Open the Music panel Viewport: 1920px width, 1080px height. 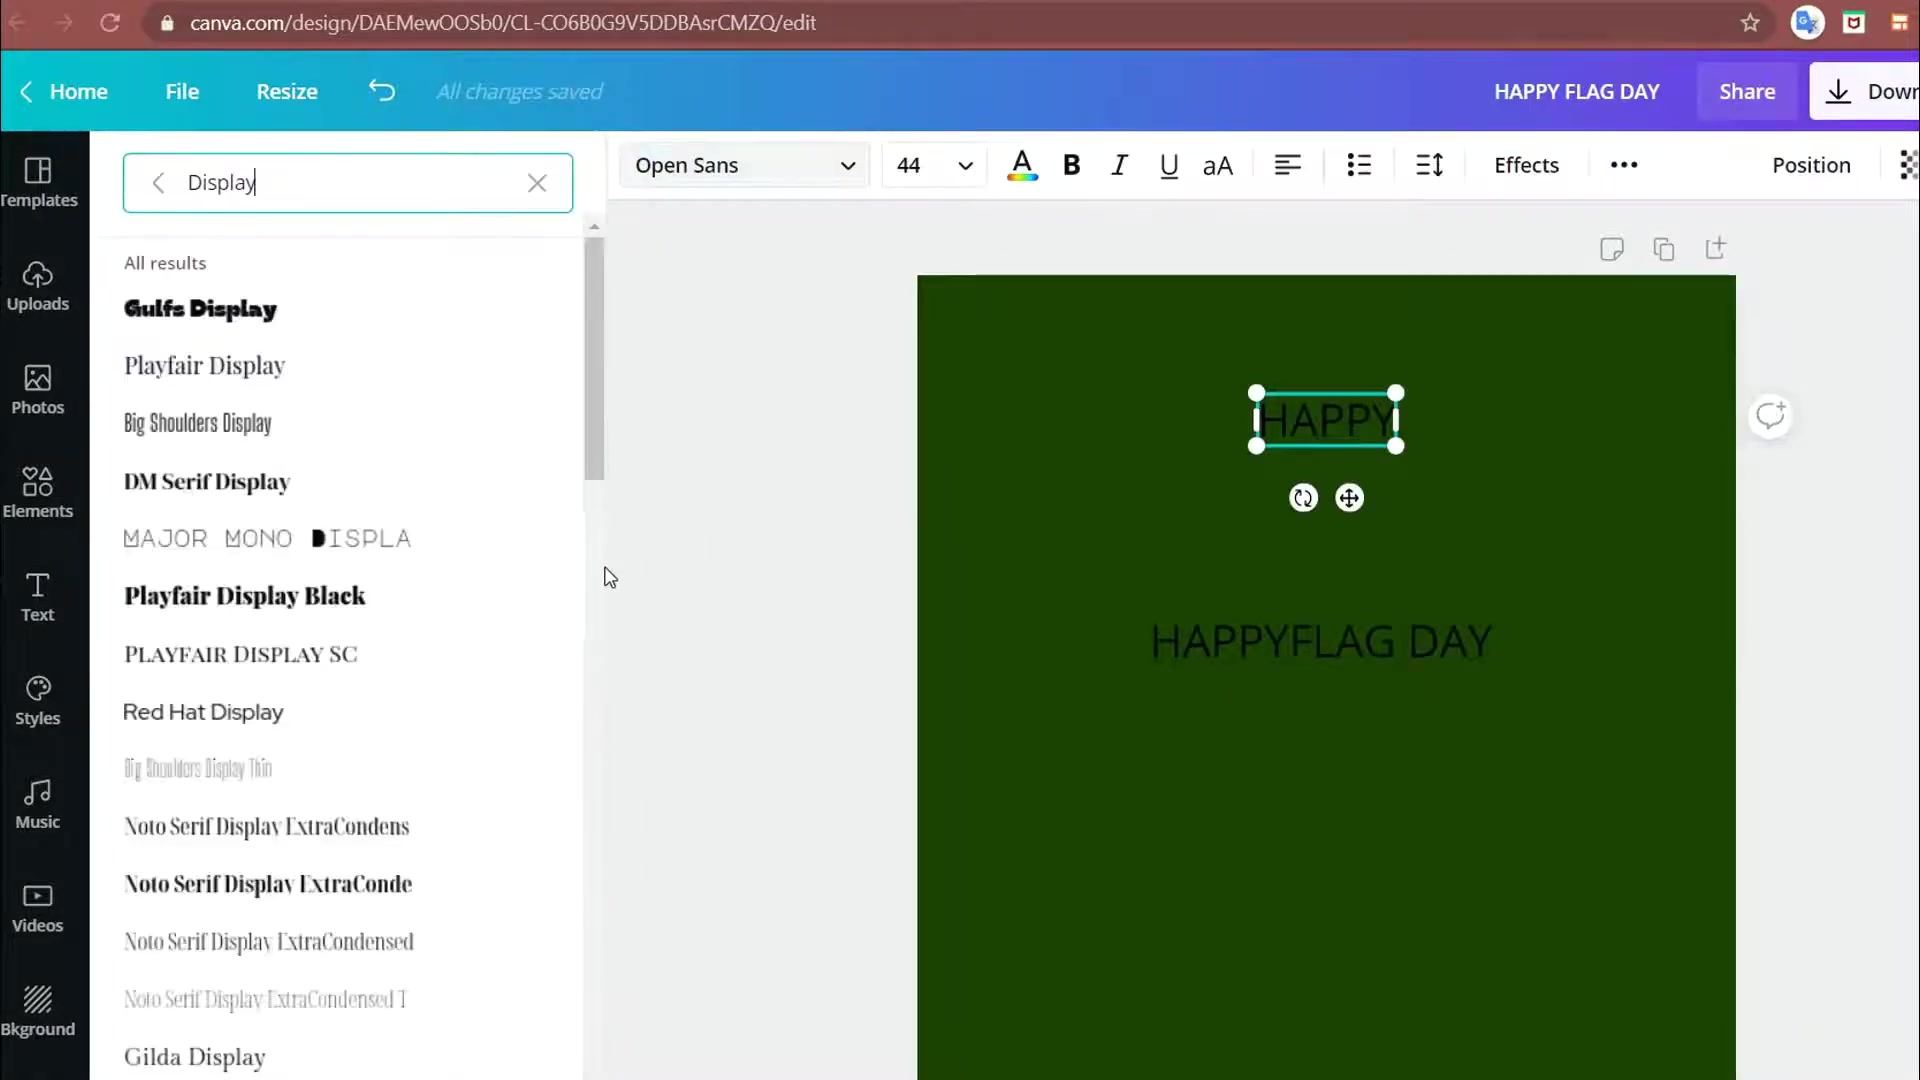[38, 805]
